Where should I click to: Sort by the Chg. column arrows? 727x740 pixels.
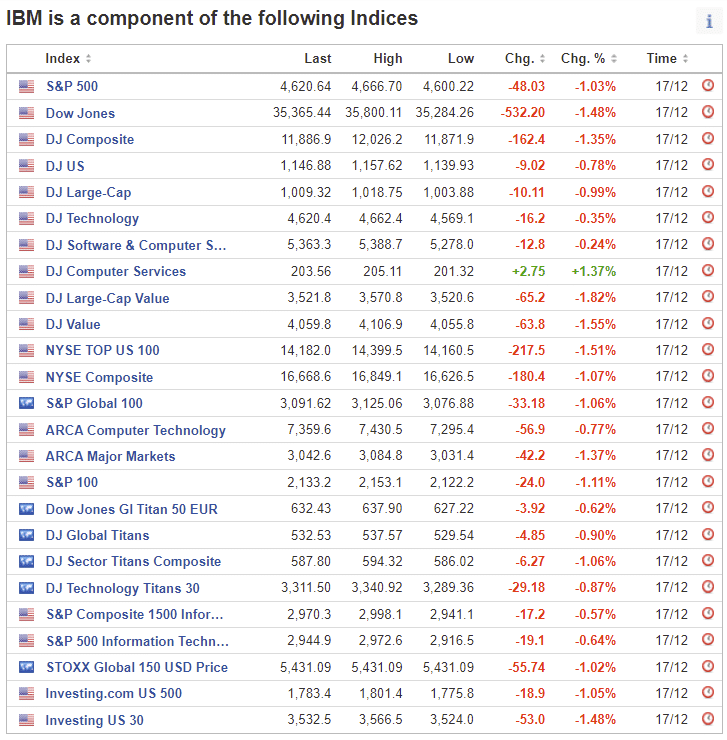click(542, 59)
